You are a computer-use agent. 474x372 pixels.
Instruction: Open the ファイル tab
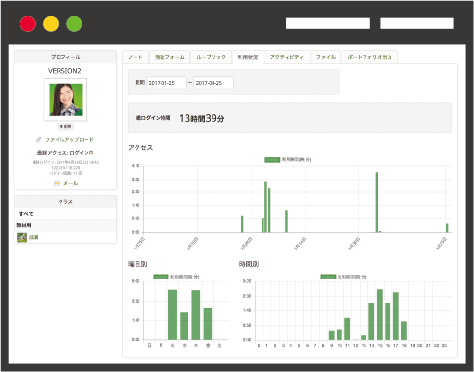(x=326, y=57)
